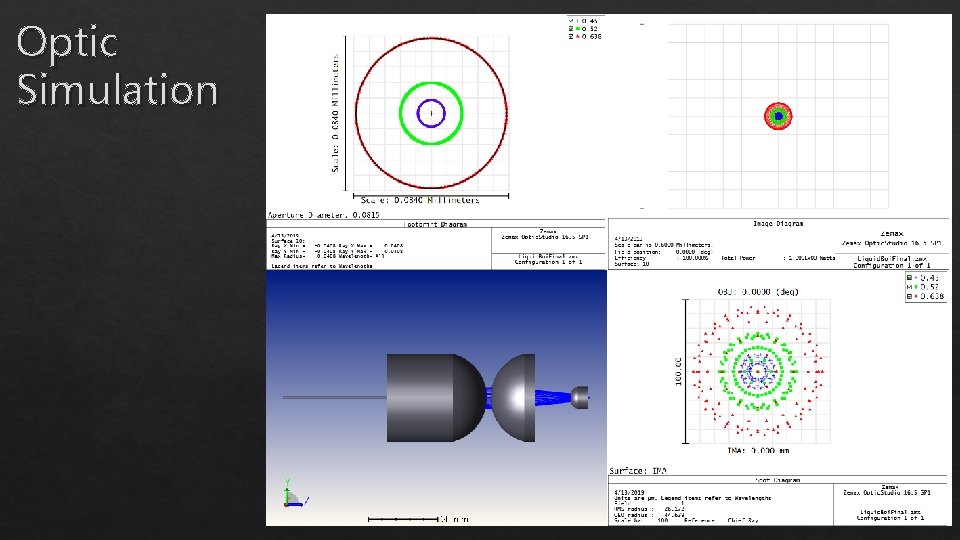Click the 'IMA: 0.000 mm' label

[x=758, y=451]
